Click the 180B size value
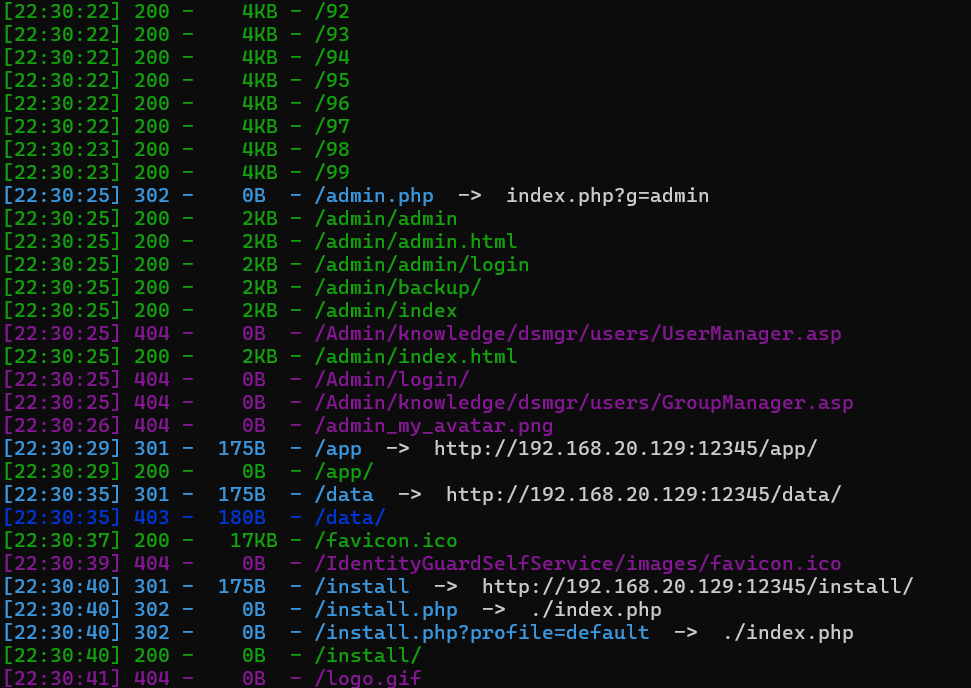971x688 pixels. 242,518
